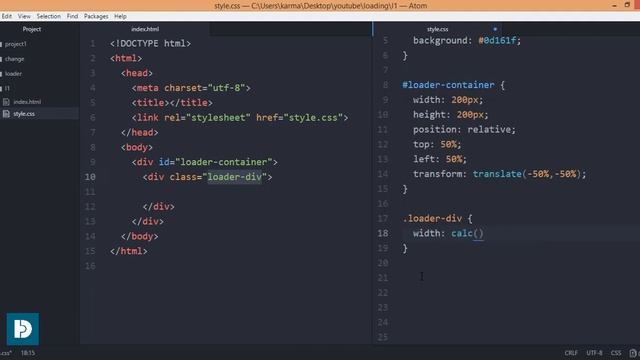
Task: Click the '<head>' opening tag
Action: point(137,73)
